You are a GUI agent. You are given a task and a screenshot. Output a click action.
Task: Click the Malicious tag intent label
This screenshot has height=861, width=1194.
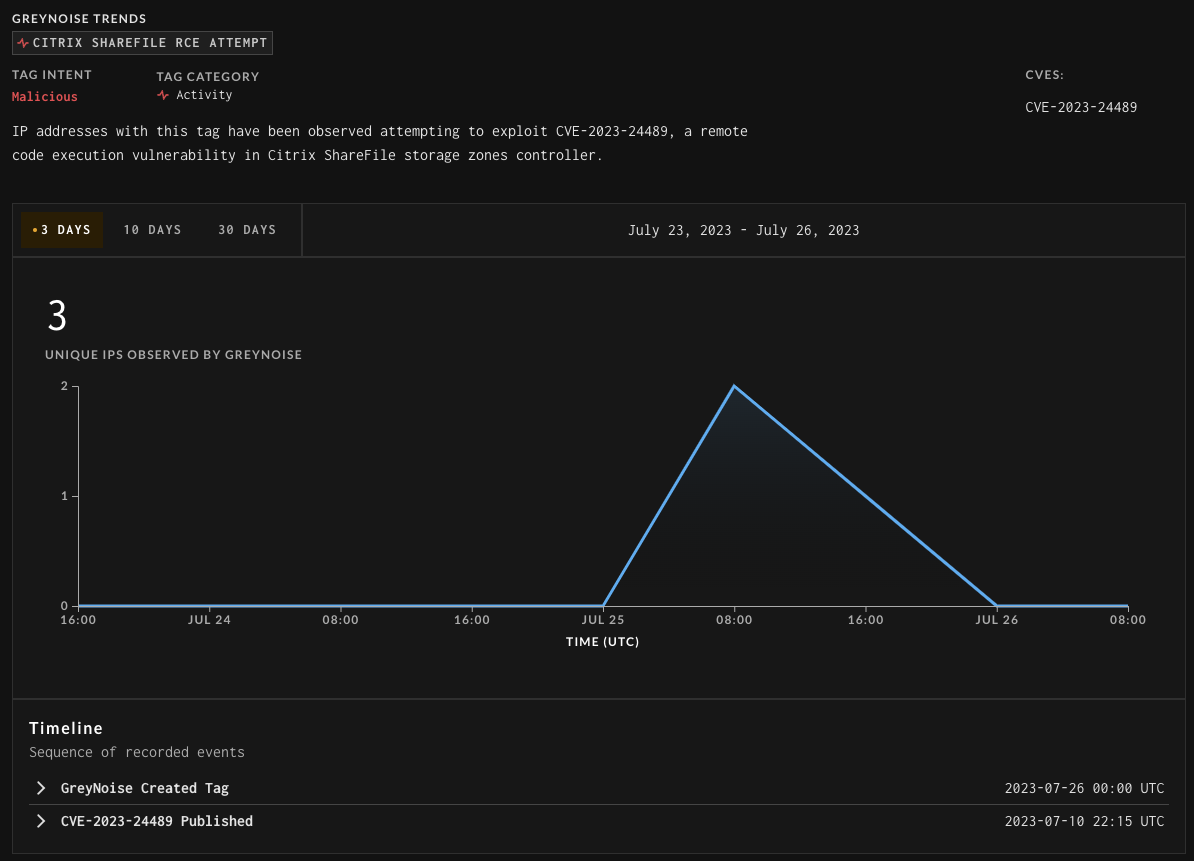(x=45, y=97)
